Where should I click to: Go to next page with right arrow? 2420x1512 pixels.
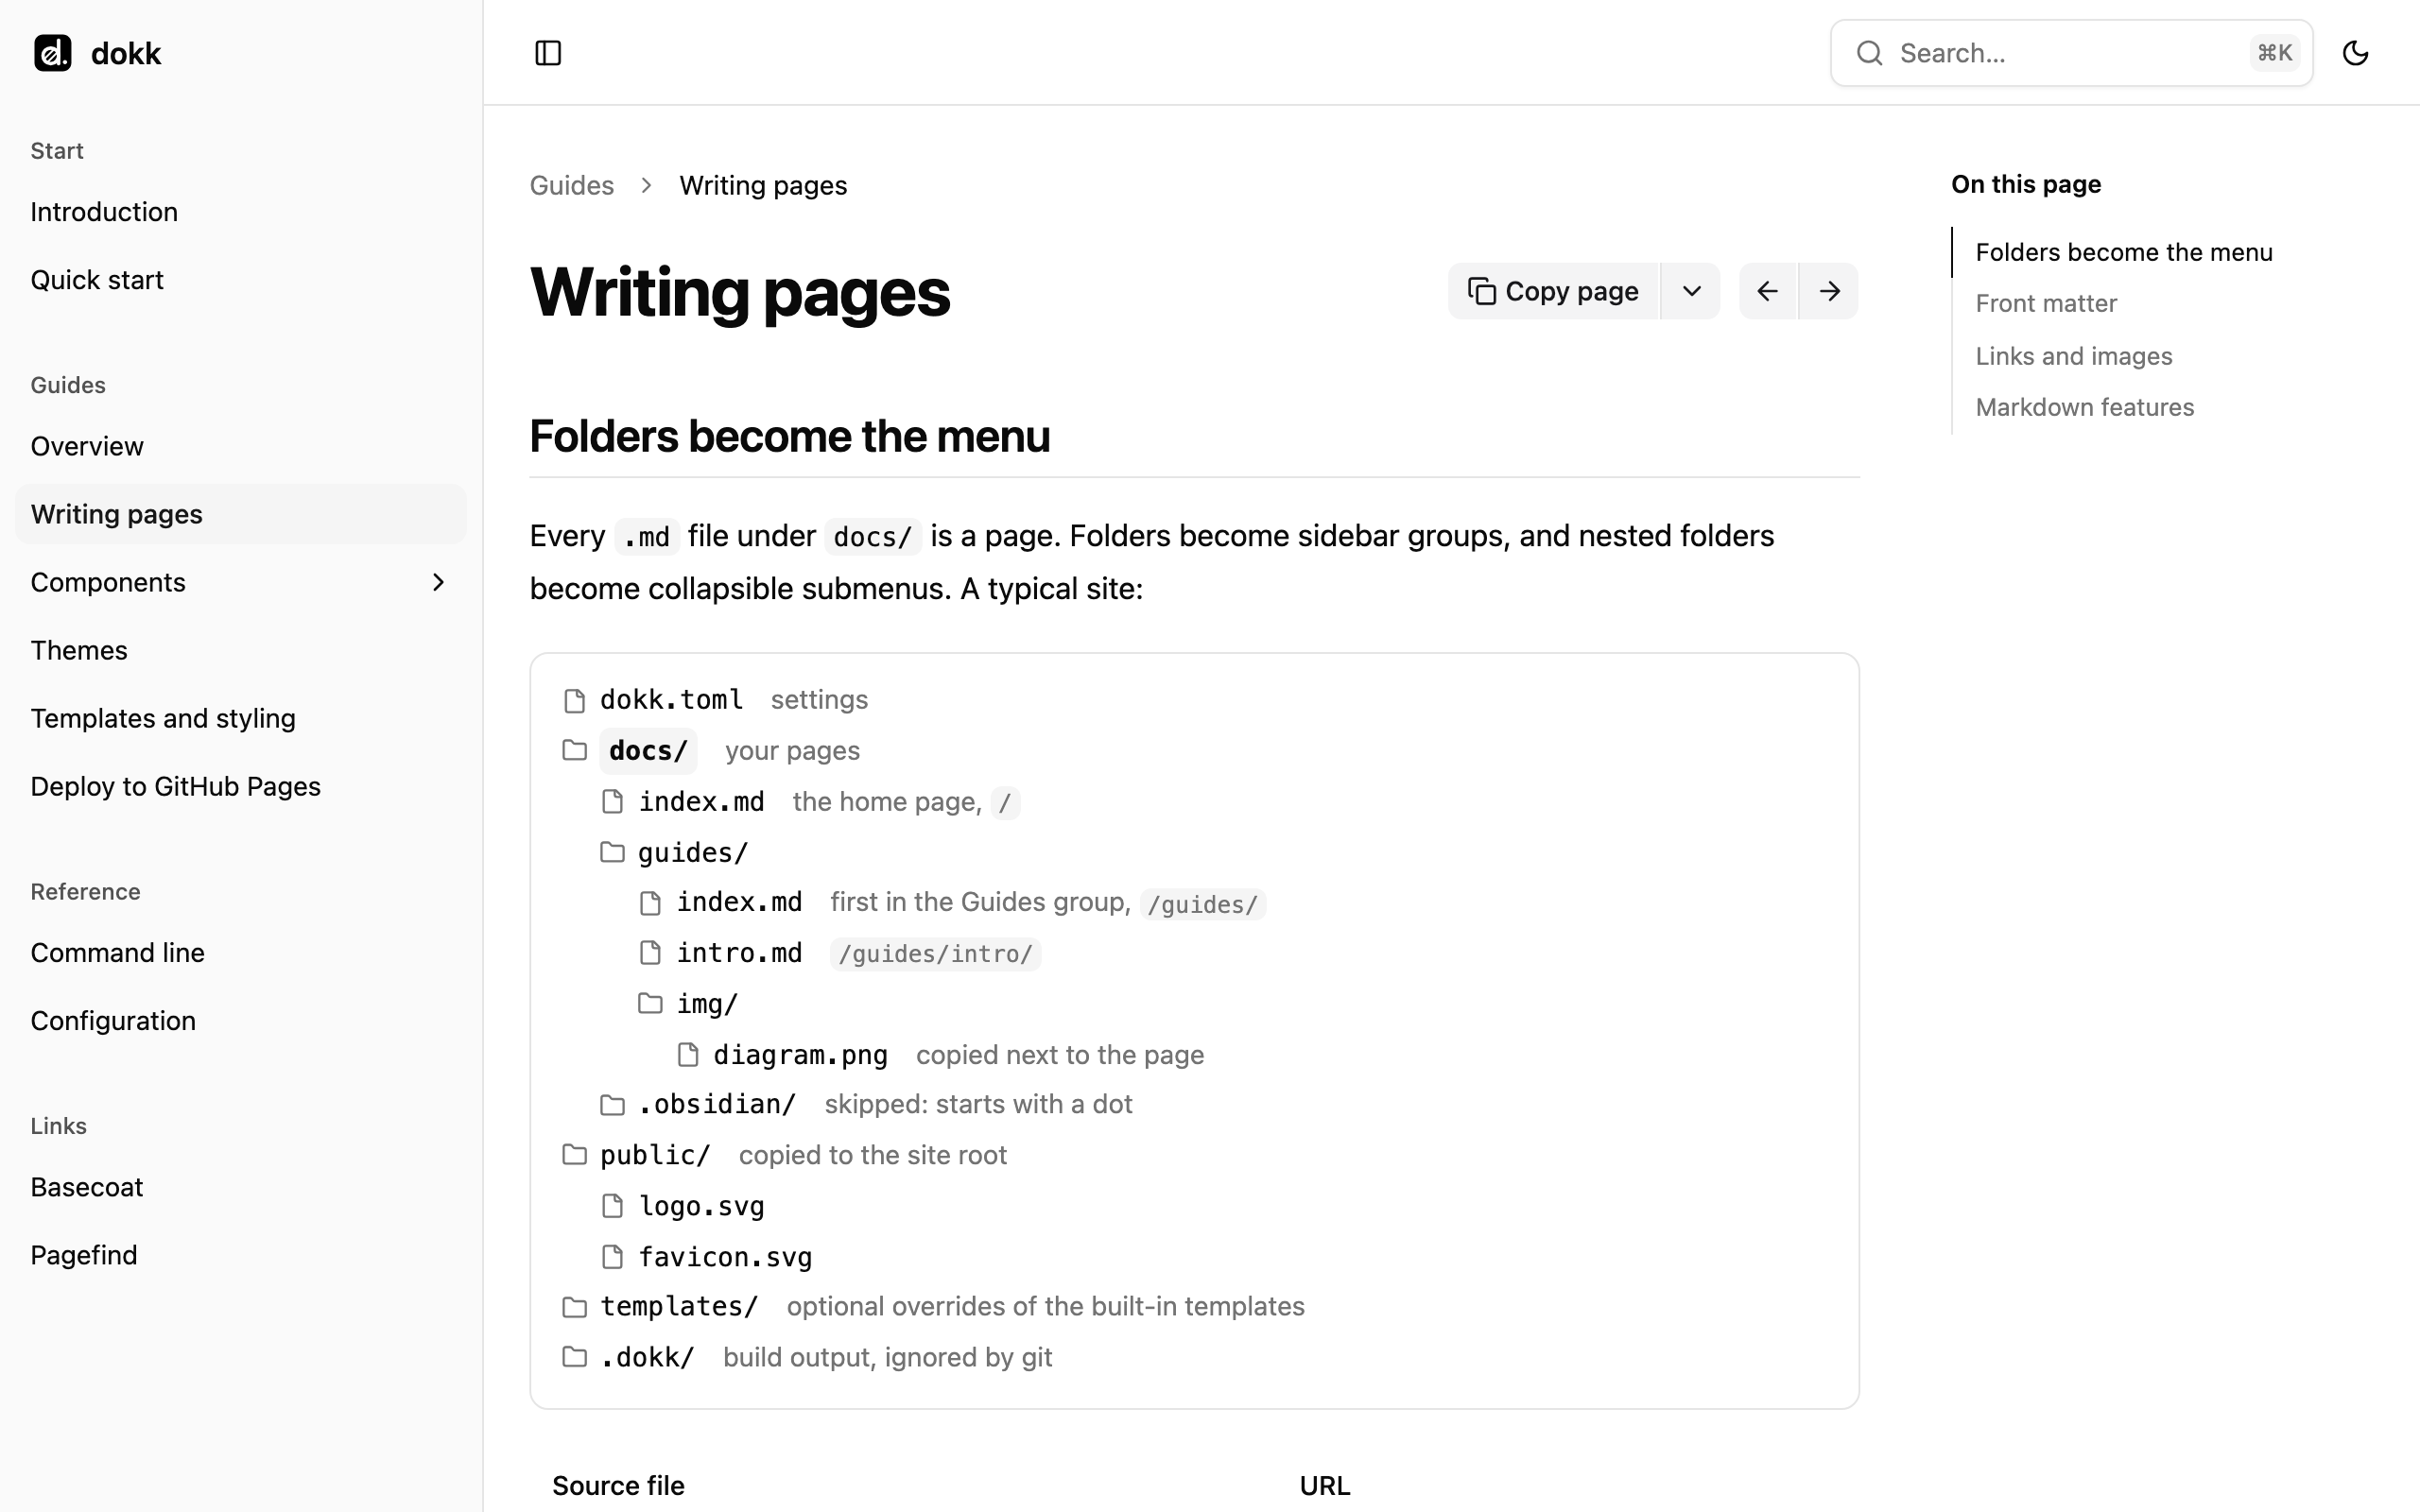(x=1829, y=291)
